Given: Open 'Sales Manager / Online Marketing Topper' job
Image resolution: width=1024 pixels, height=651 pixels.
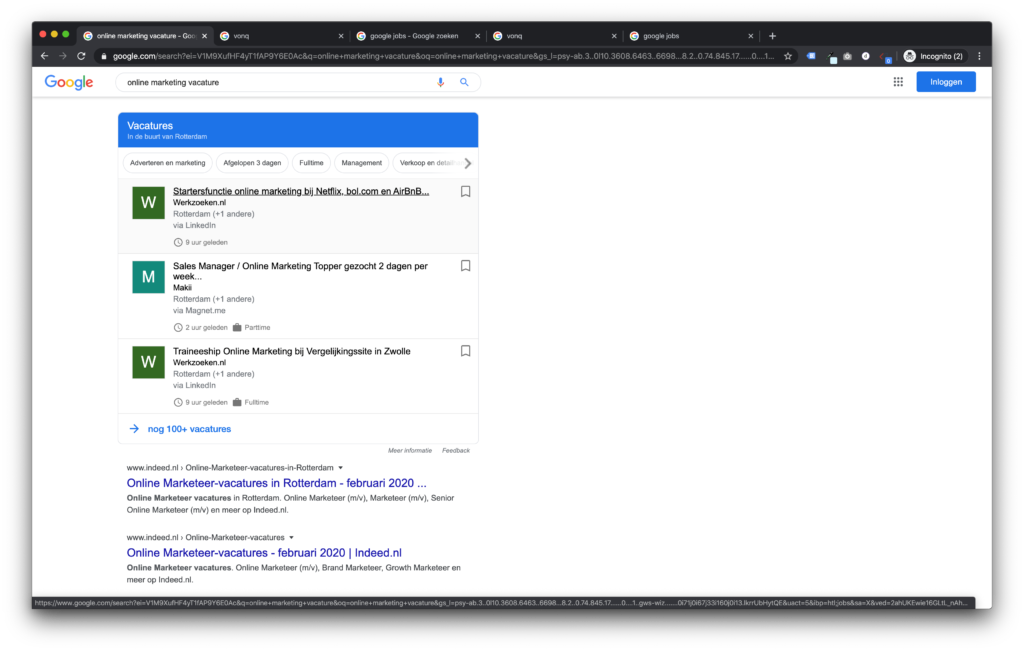Looking at the screenshot, I should pos(300,271).
